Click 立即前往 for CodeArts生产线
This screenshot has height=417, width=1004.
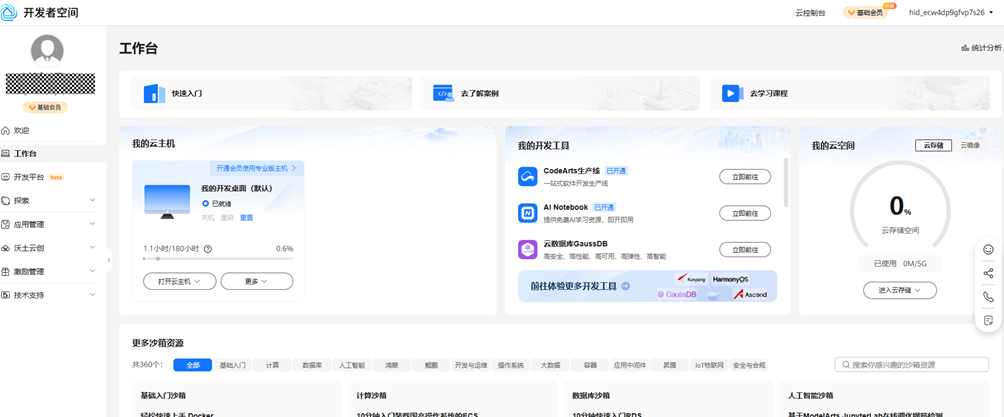click(x=744, y=177)
